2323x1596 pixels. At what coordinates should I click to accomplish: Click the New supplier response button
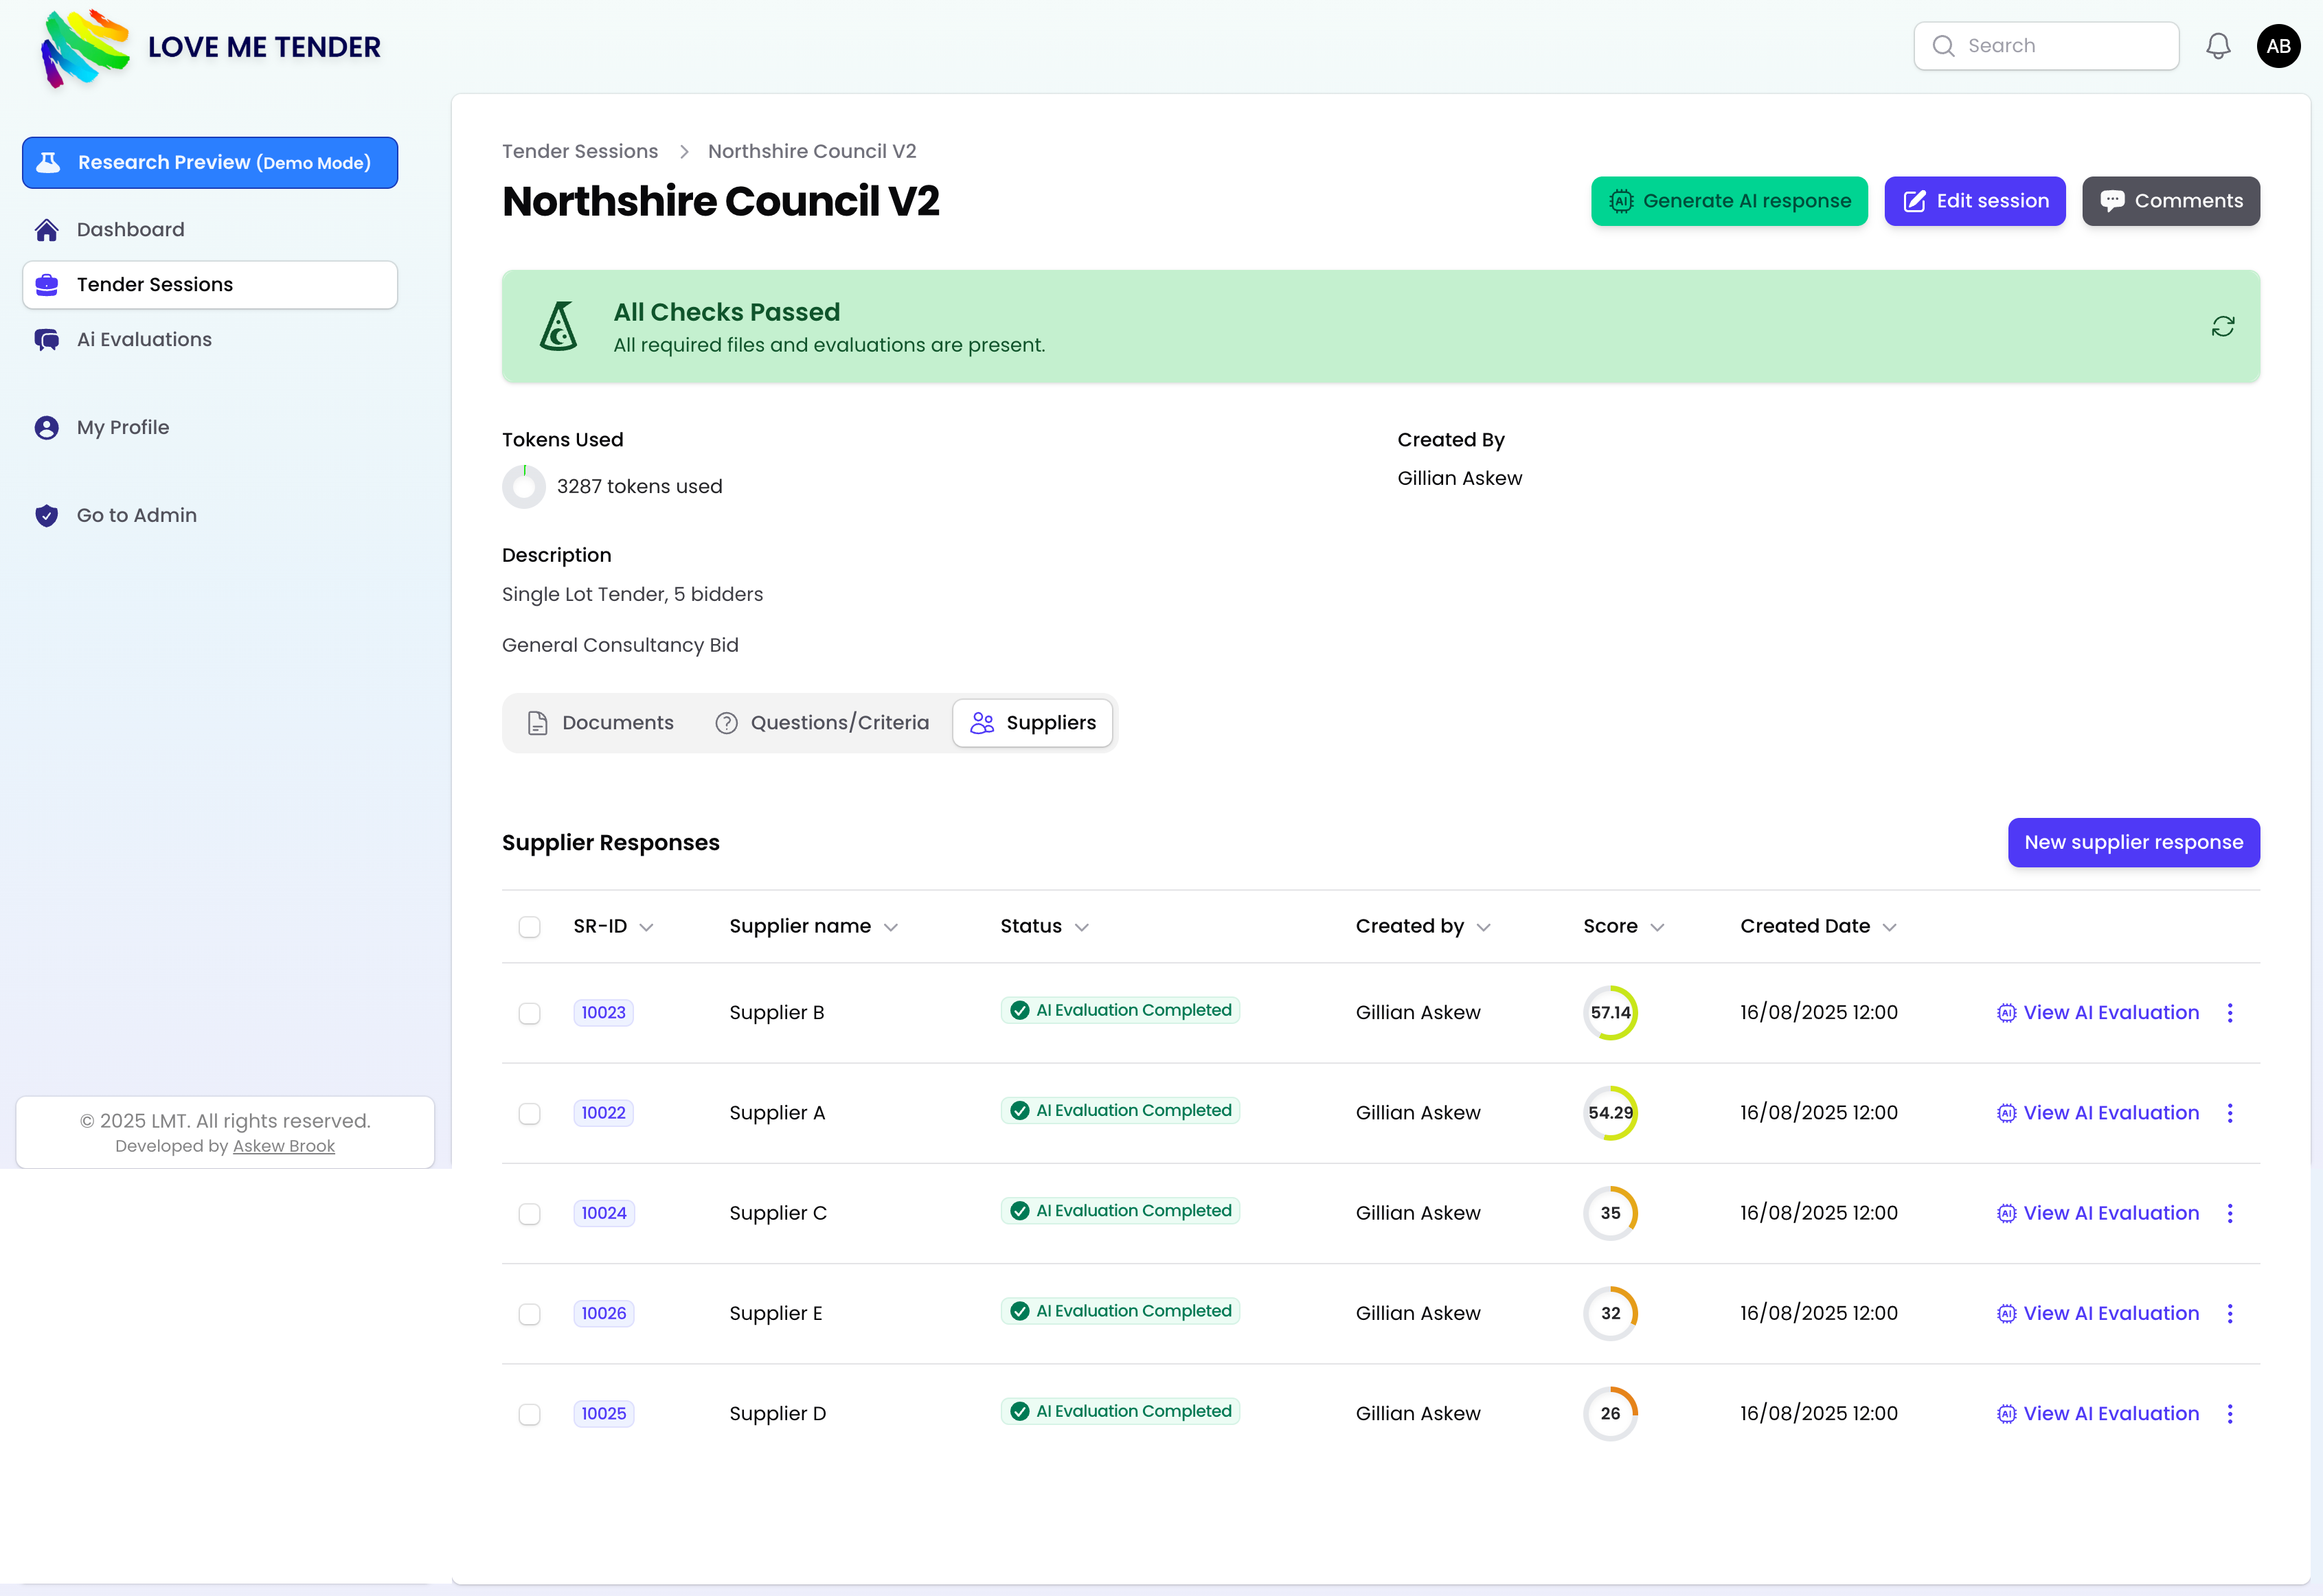click(x=2133, y=843)
